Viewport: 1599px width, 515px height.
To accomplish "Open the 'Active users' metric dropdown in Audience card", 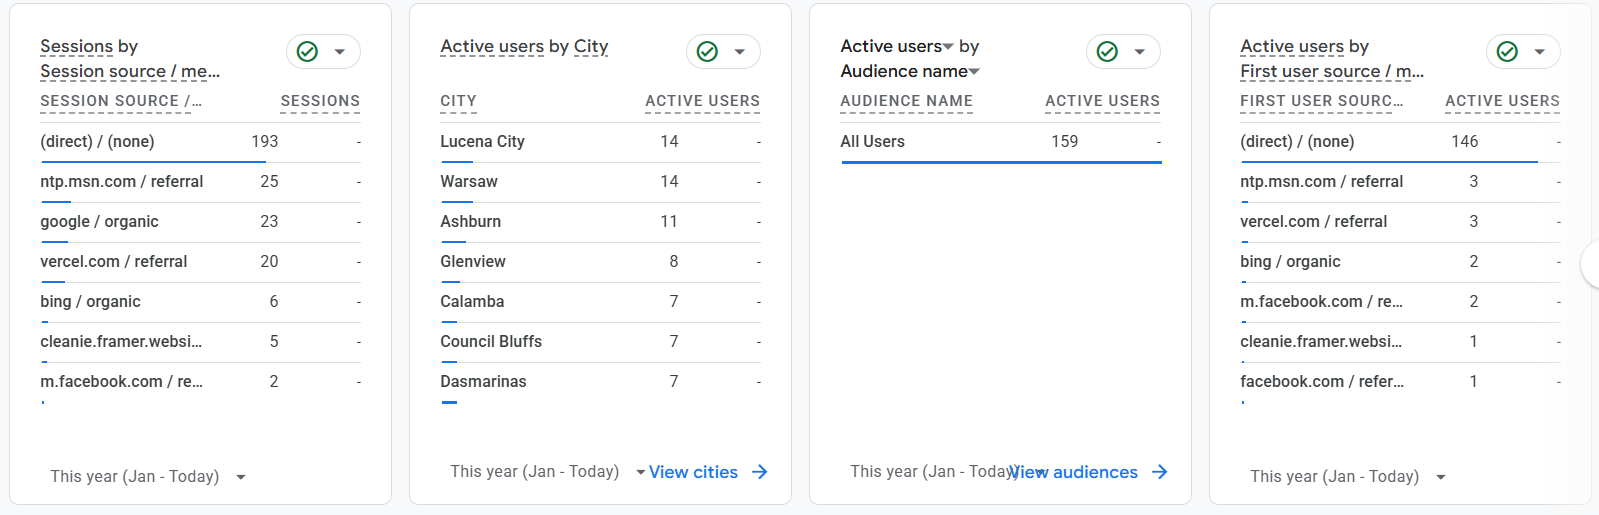I will click(897, 46).
